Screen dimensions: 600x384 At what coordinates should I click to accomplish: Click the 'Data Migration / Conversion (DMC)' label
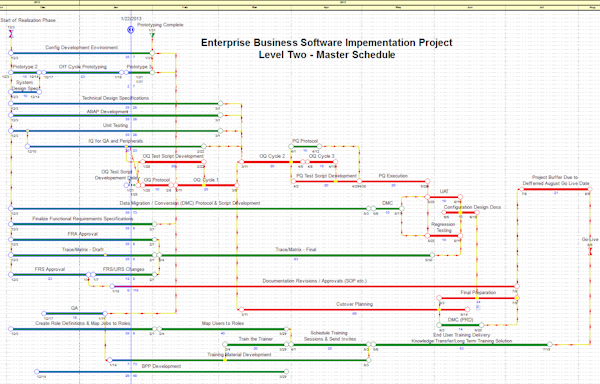point(190,203)
